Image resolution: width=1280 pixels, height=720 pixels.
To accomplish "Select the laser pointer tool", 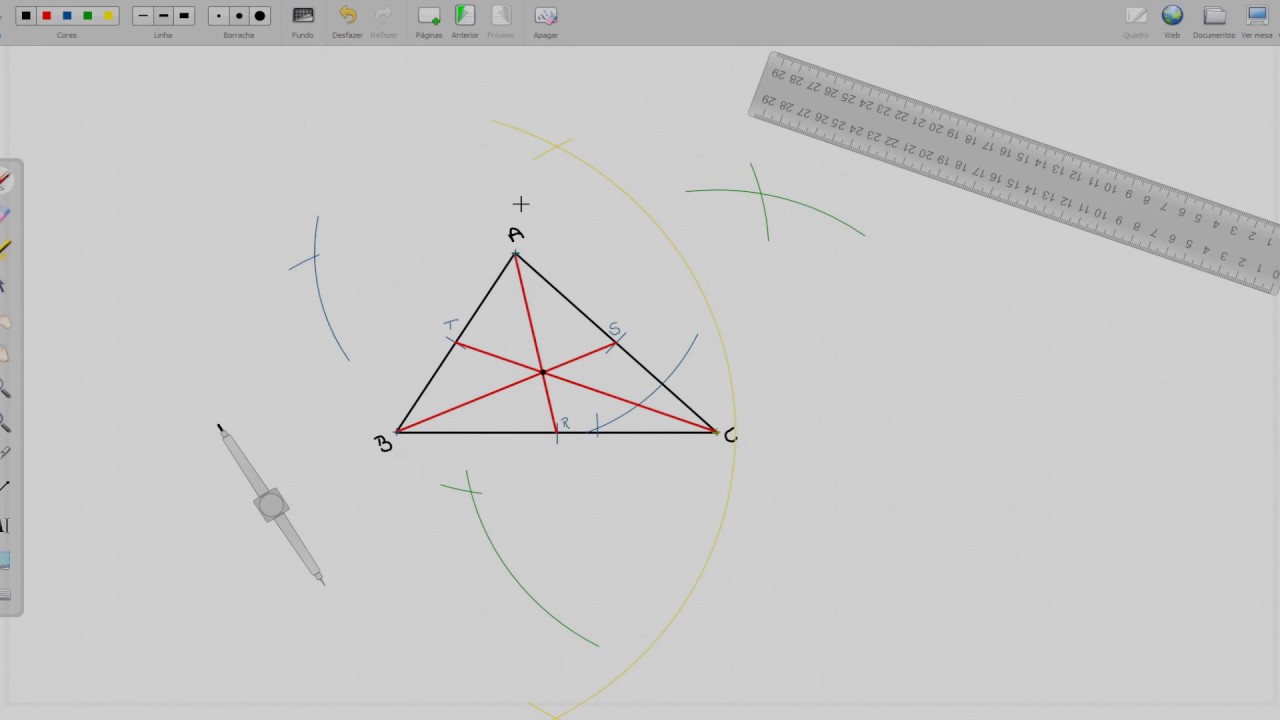I will pos(5,454).
